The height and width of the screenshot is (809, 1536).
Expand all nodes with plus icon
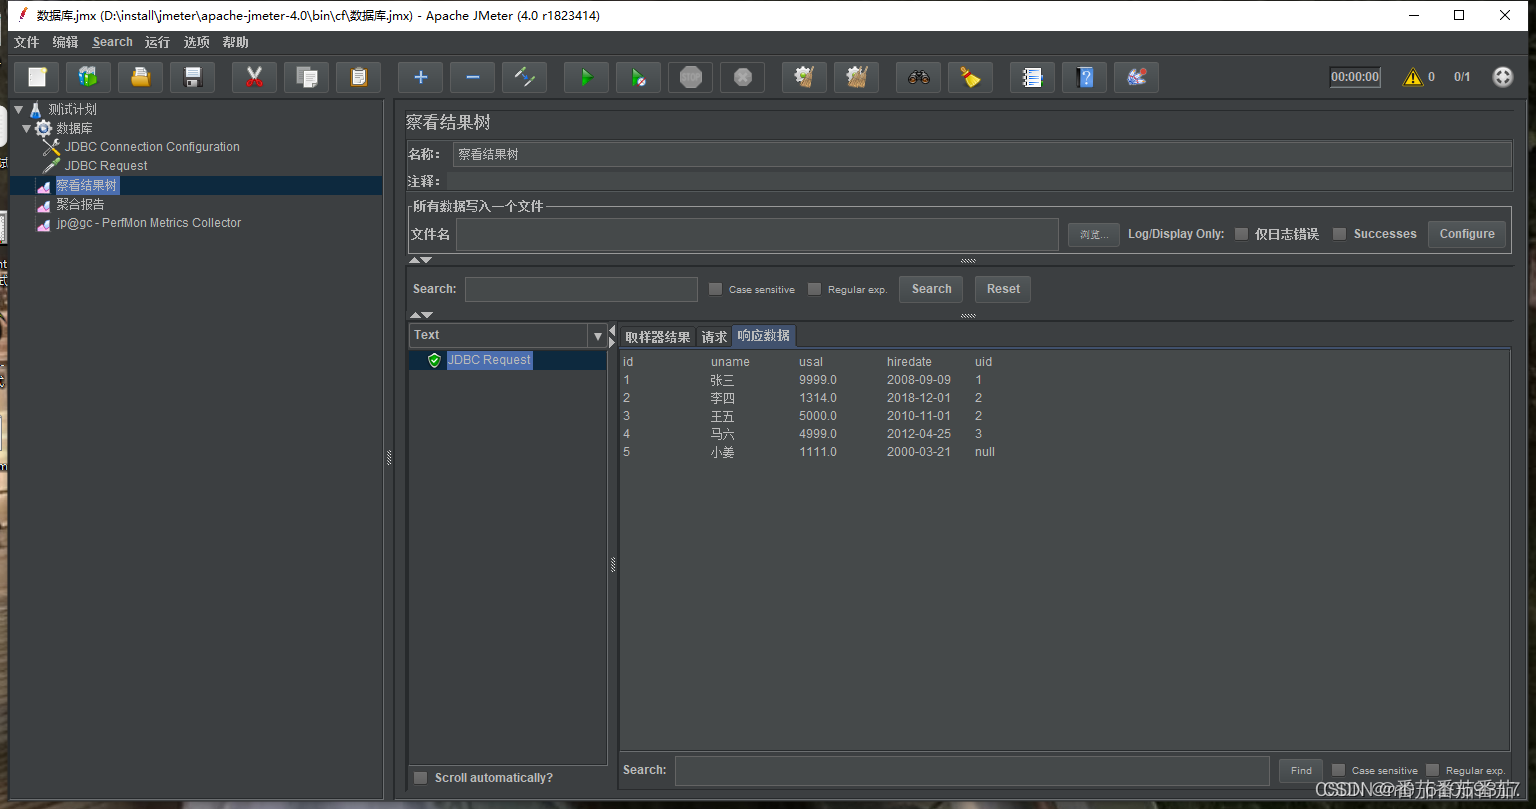[421, 77]
